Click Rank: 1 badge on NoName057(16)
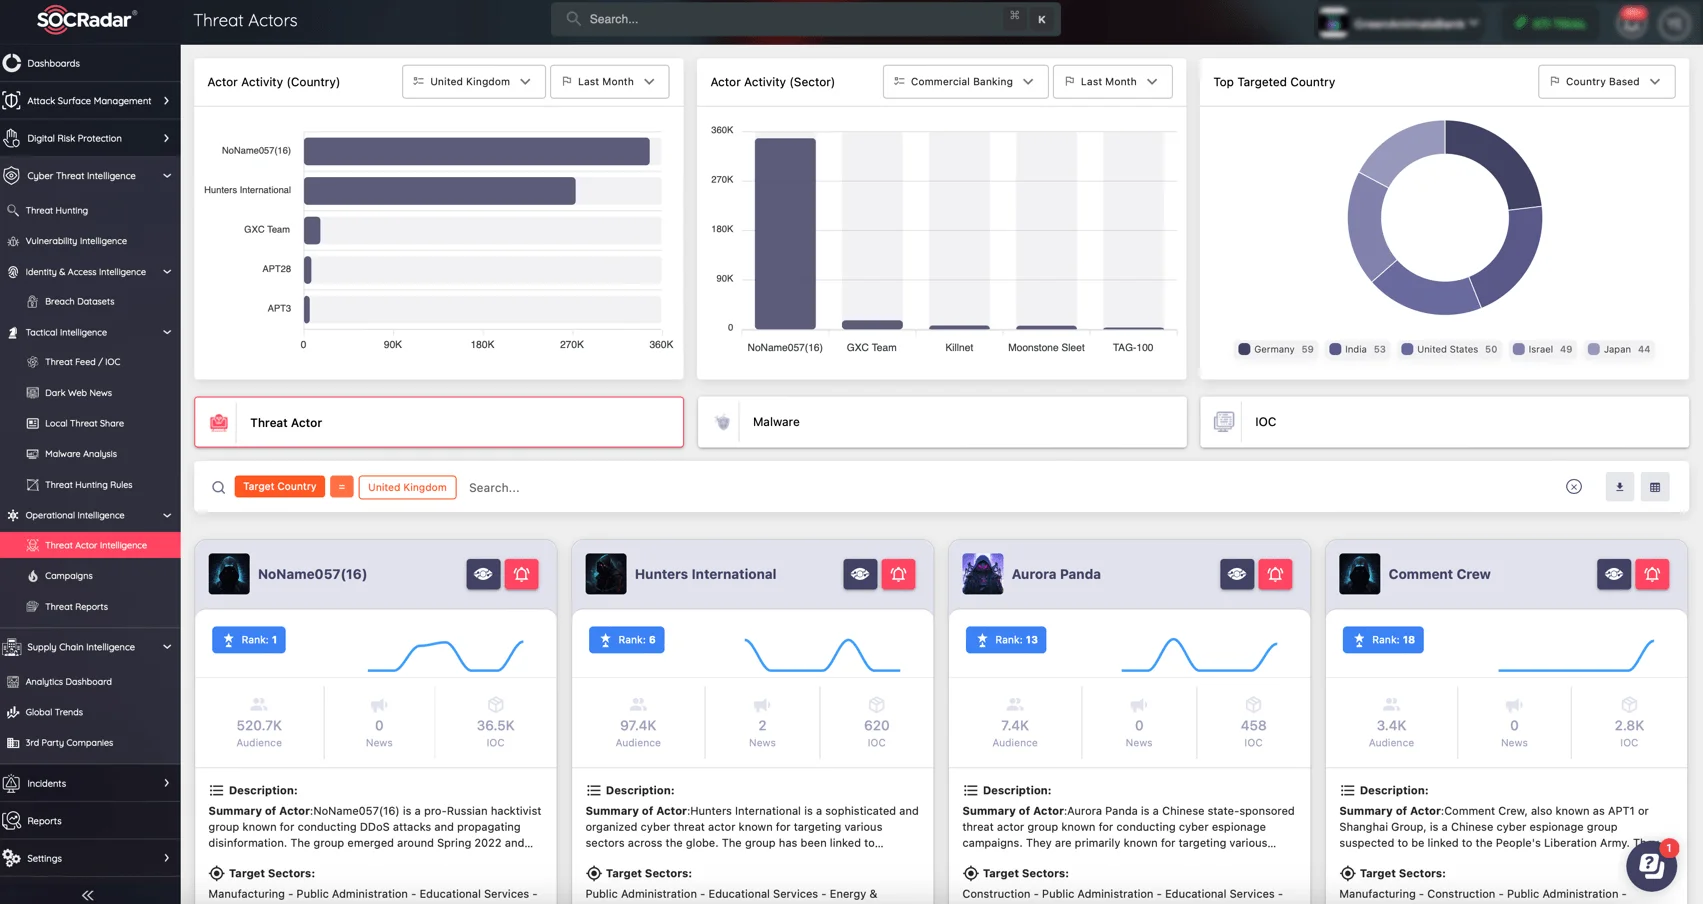The image size is (1703, 904). tap(249, 640)
